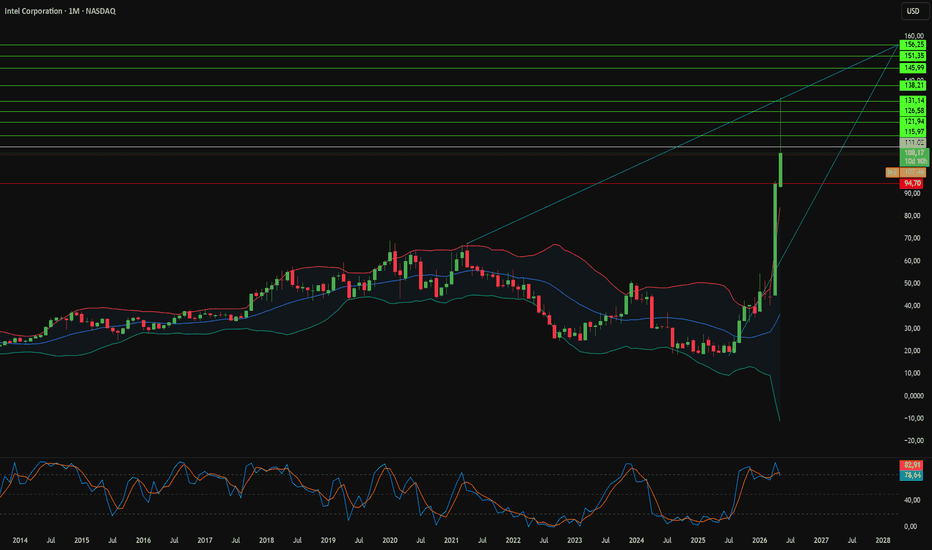Select the red 82,91 oscillator value label
932x550 pixels.
pyautogui.click(x=912, y=465)
